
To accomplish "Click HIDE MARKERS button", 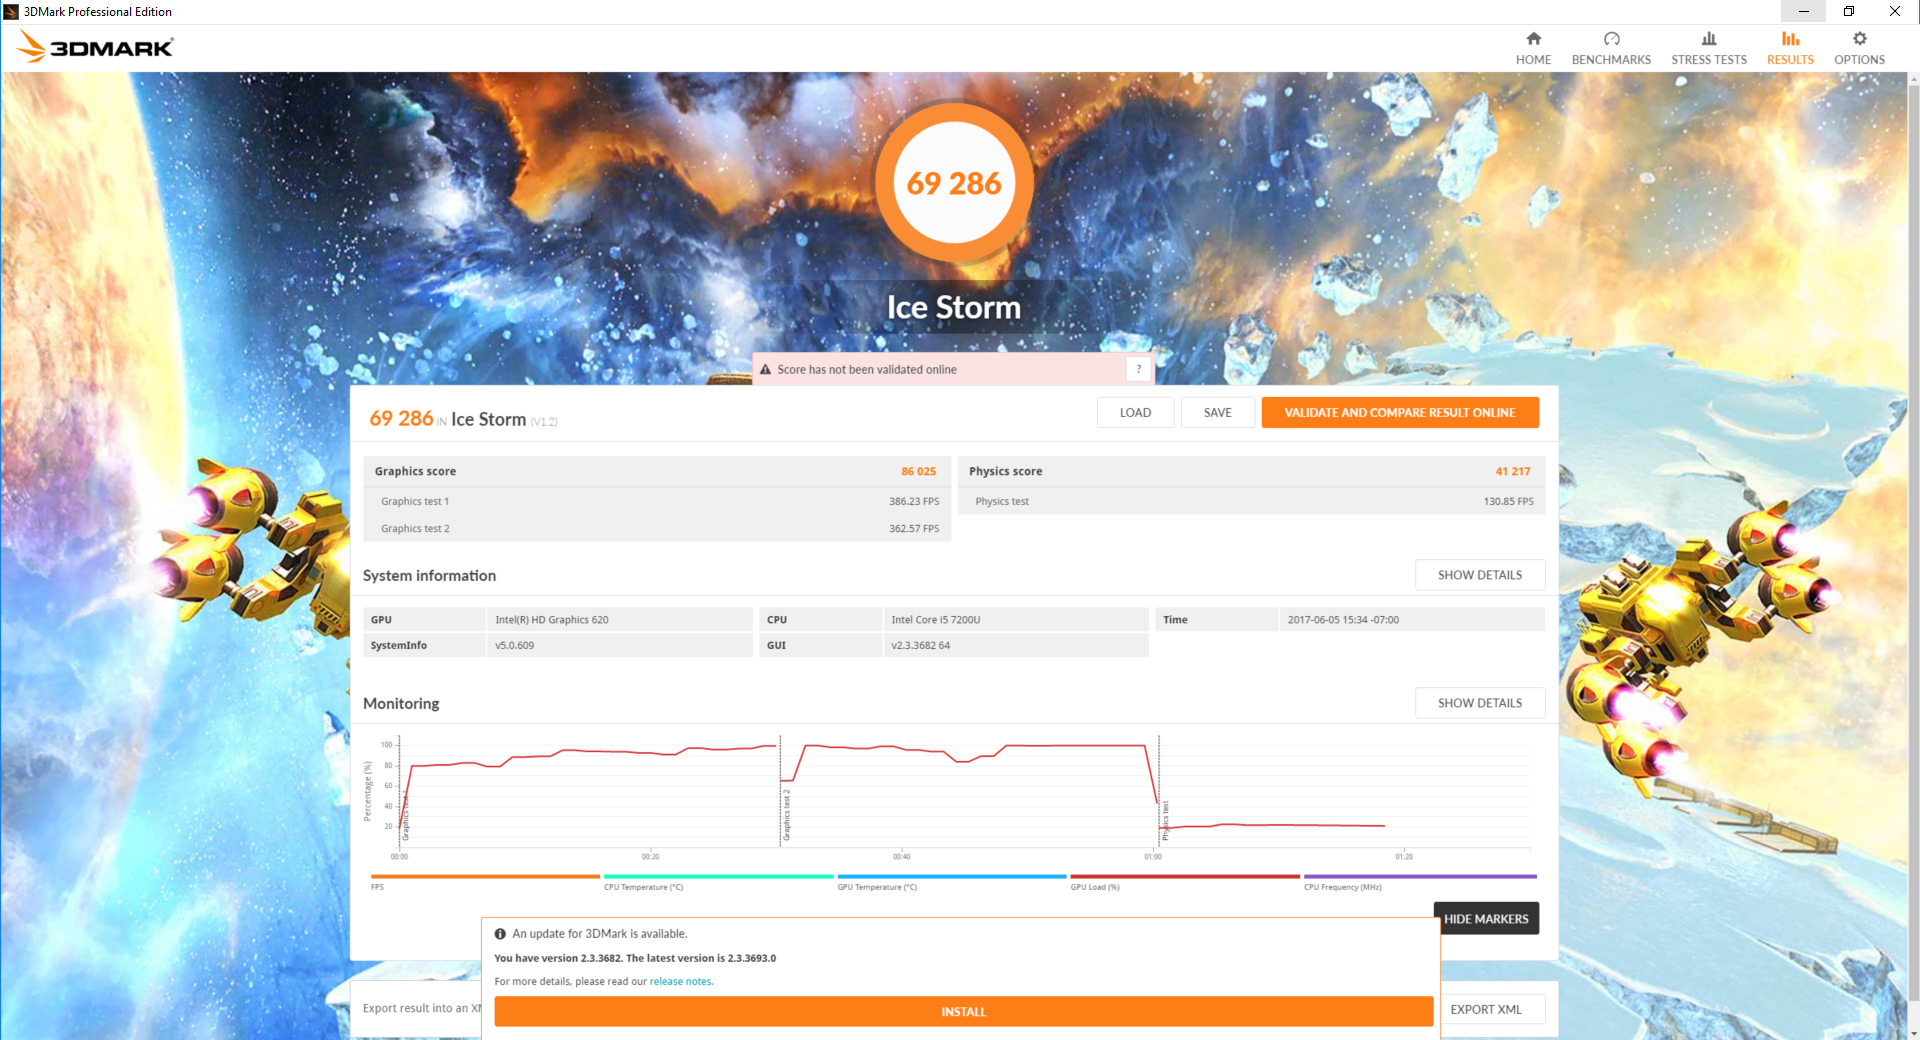I will pos(1486,919).
